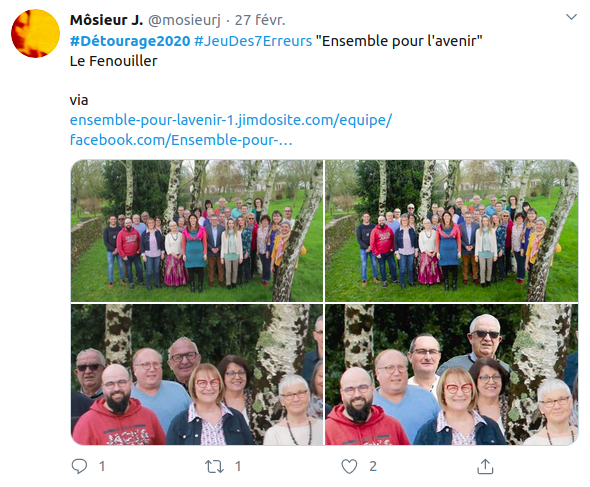Open the facebook.com/Ensemble-pour-… link

click(x=181, y=140)
